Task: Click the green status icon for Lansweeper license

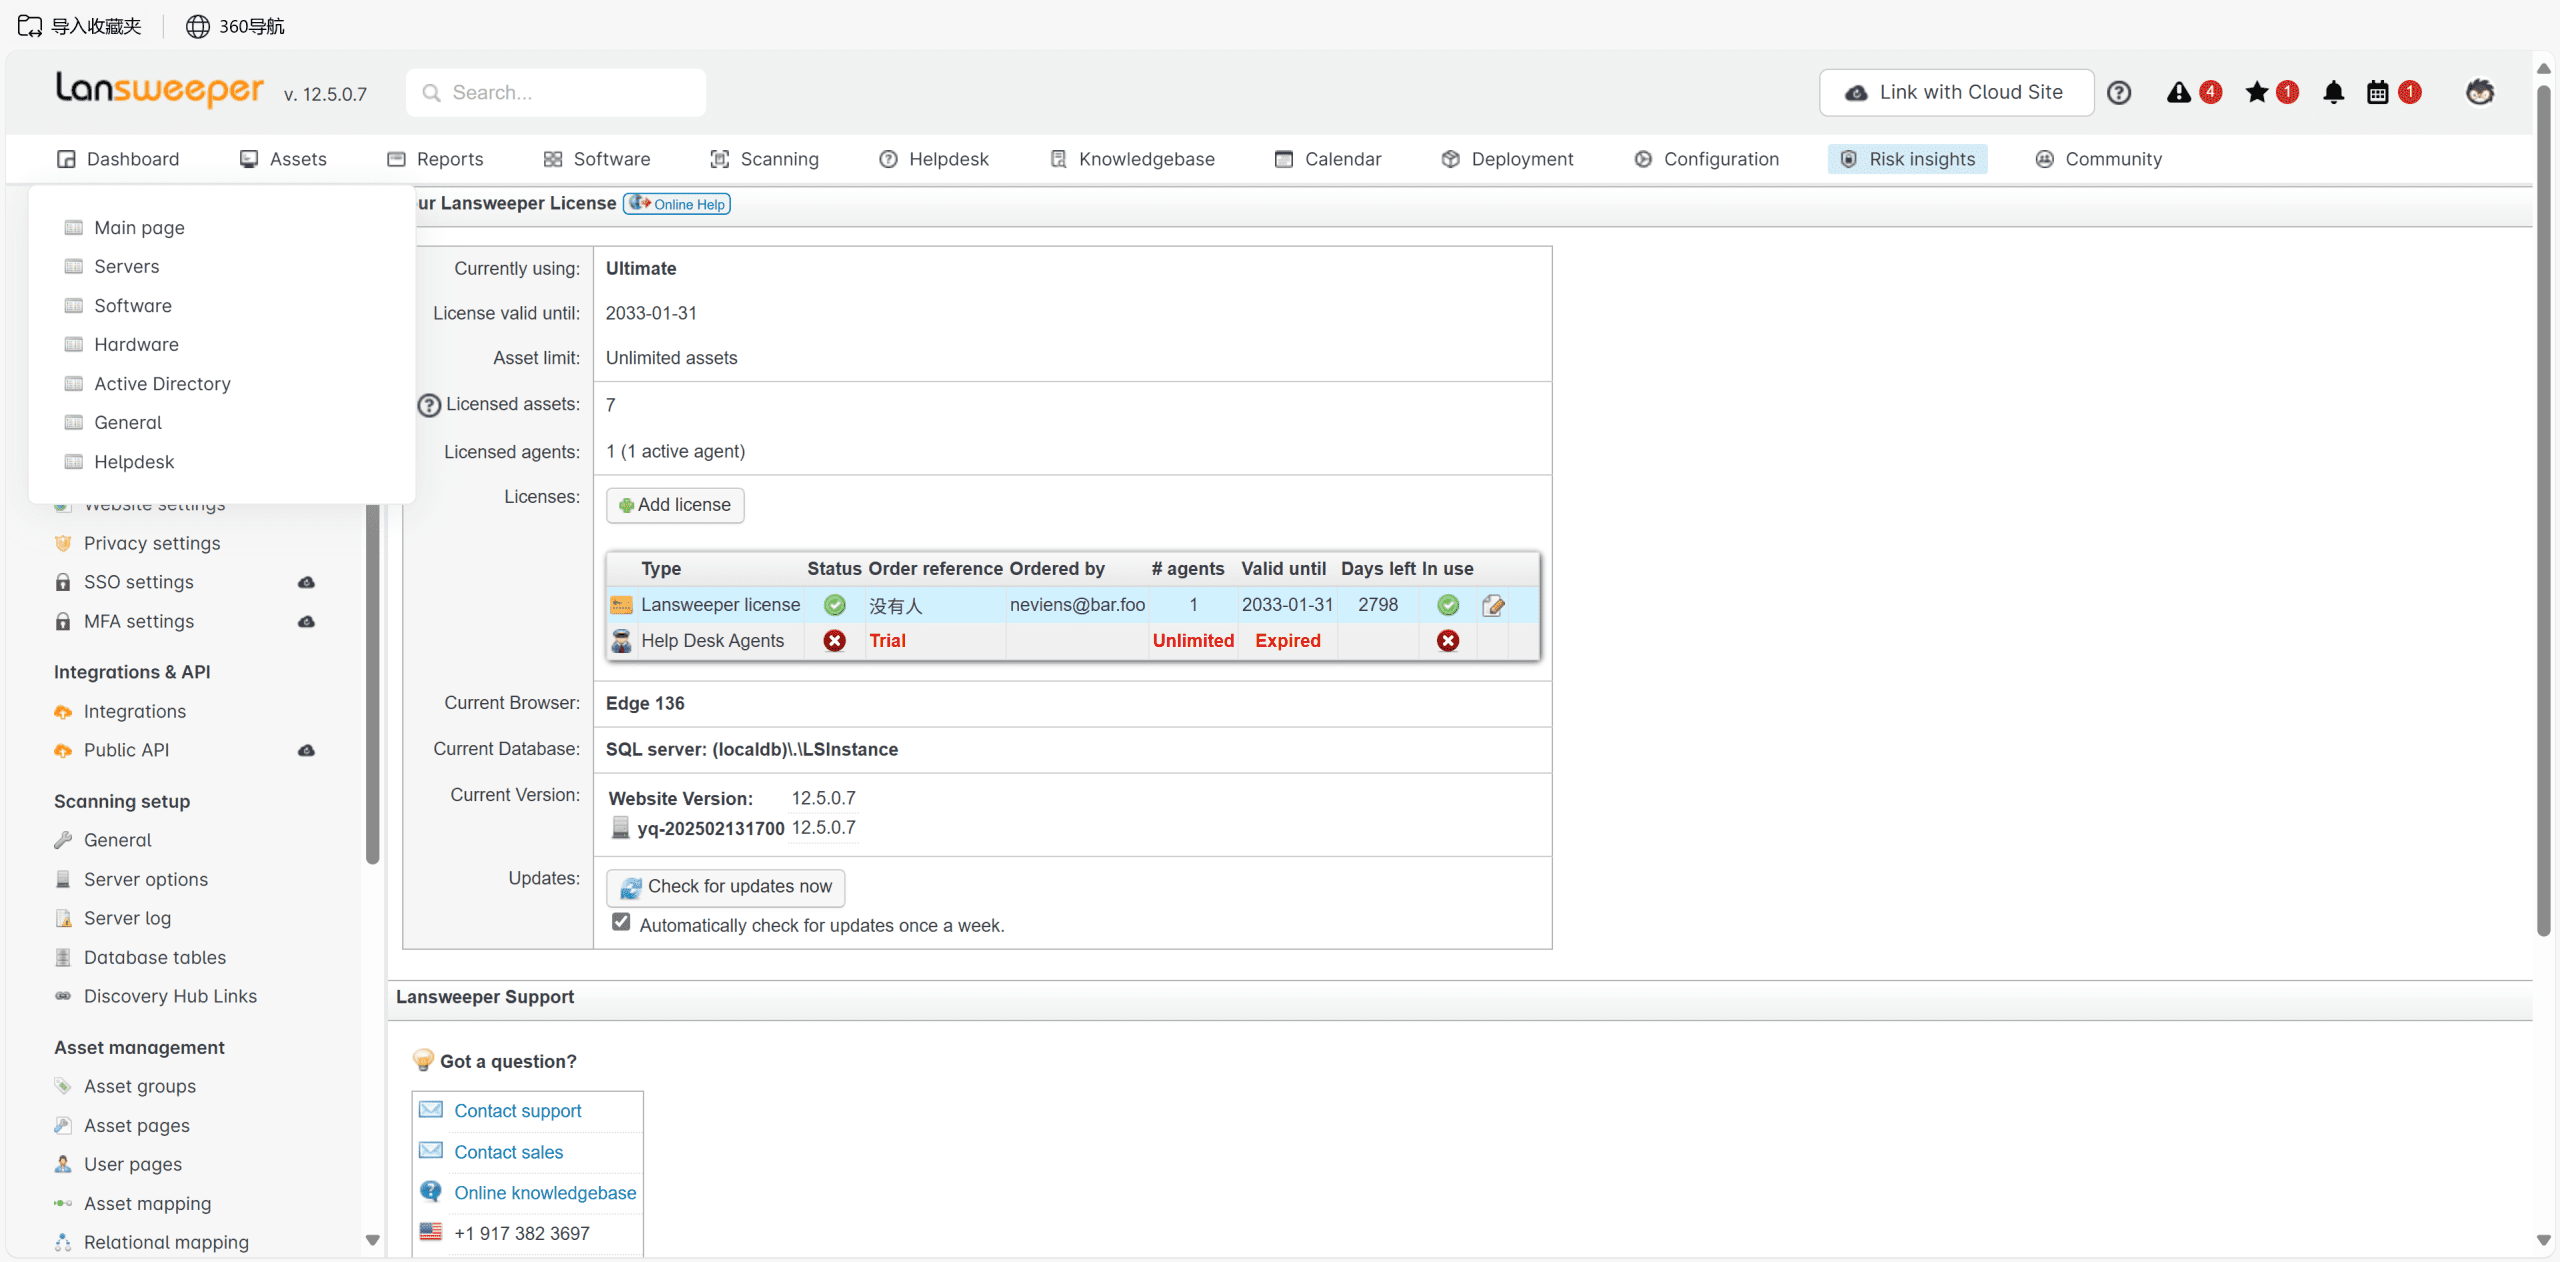Action: pos(834,605)
